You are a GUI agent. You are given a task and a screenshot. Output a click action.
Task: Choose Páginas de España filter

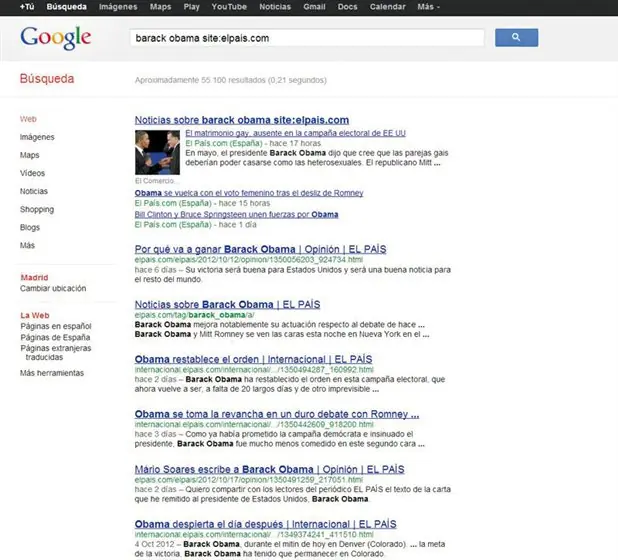[55, 338]
